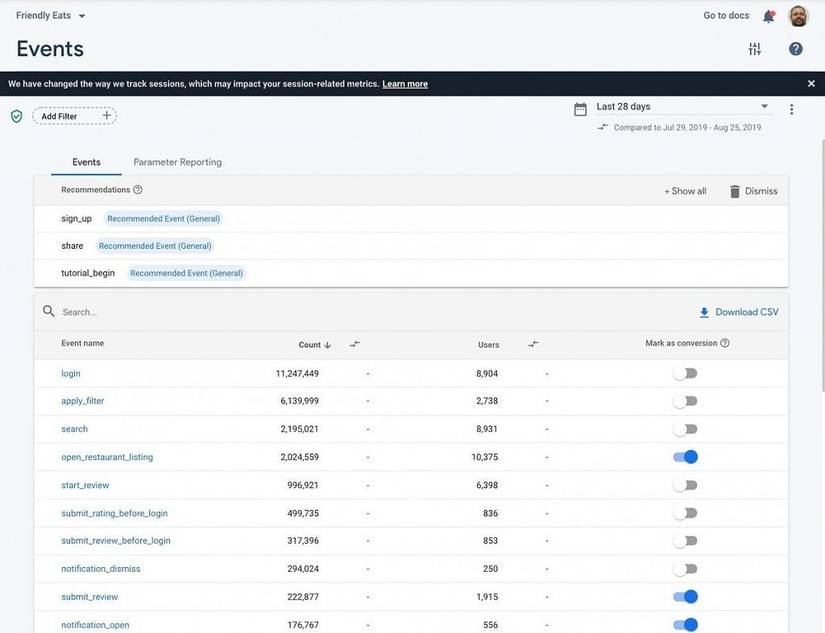Click the shield check filter icon

tap(15, 114)
